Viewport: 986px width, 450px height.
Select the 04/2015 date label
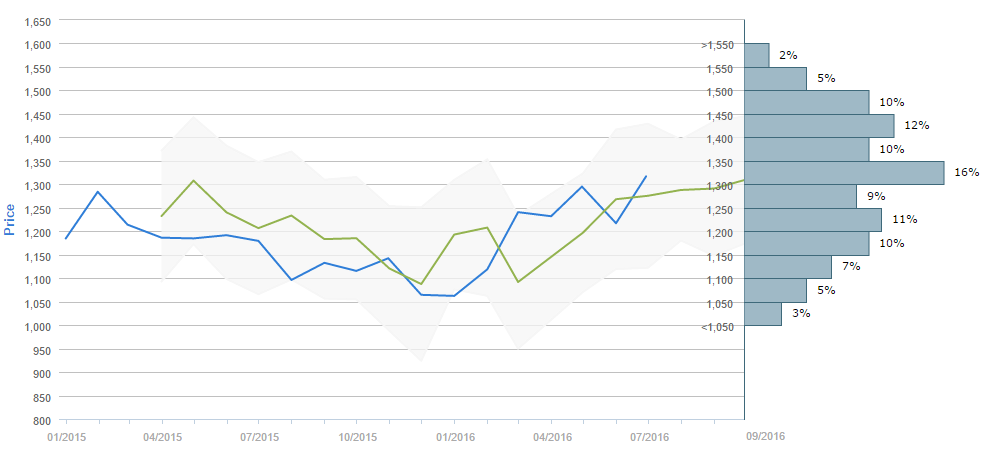coord(162,437)
